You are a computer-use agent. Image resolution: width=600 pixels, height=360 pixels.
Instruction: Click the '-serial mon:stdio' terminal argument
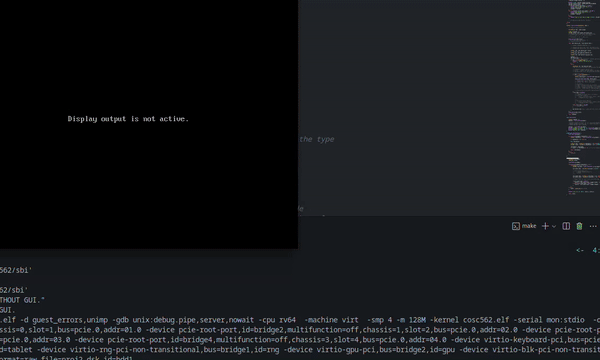pyautogui.click(x=549, y=320)
